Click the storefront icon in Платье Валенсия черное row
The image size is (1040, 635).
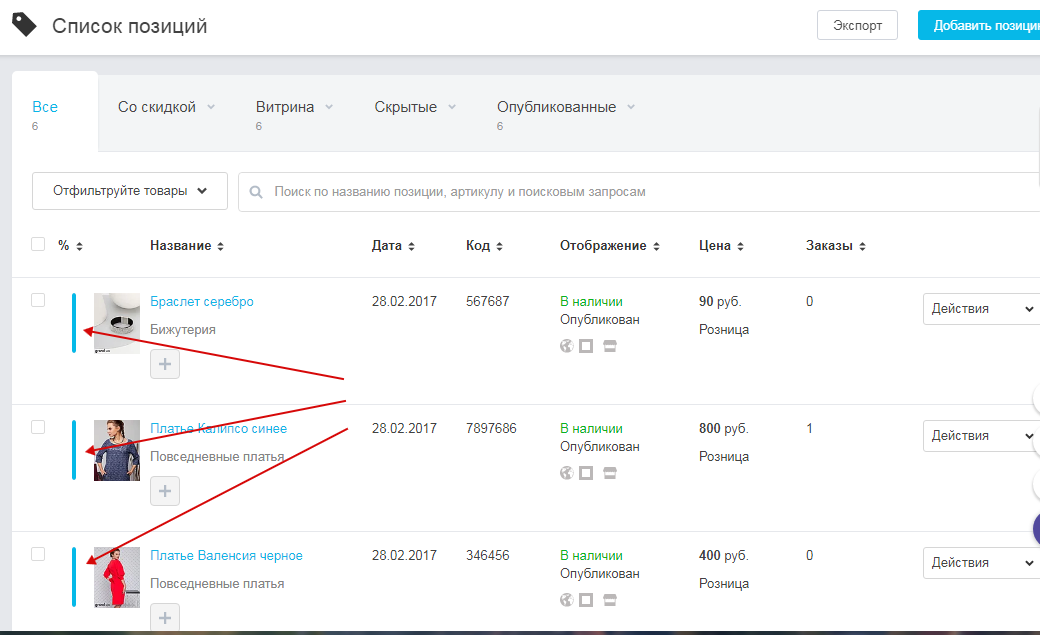click(610, 600)
